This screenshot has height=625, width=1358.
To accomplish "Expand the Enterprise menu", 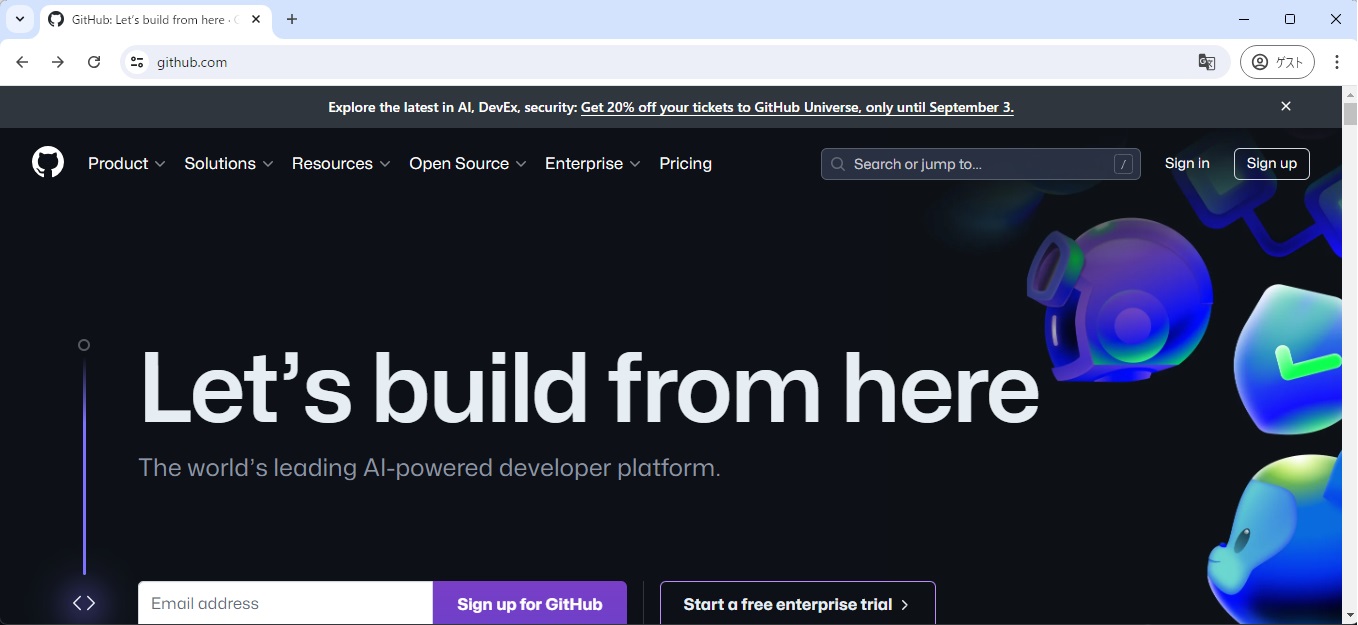I will (593, 163).
